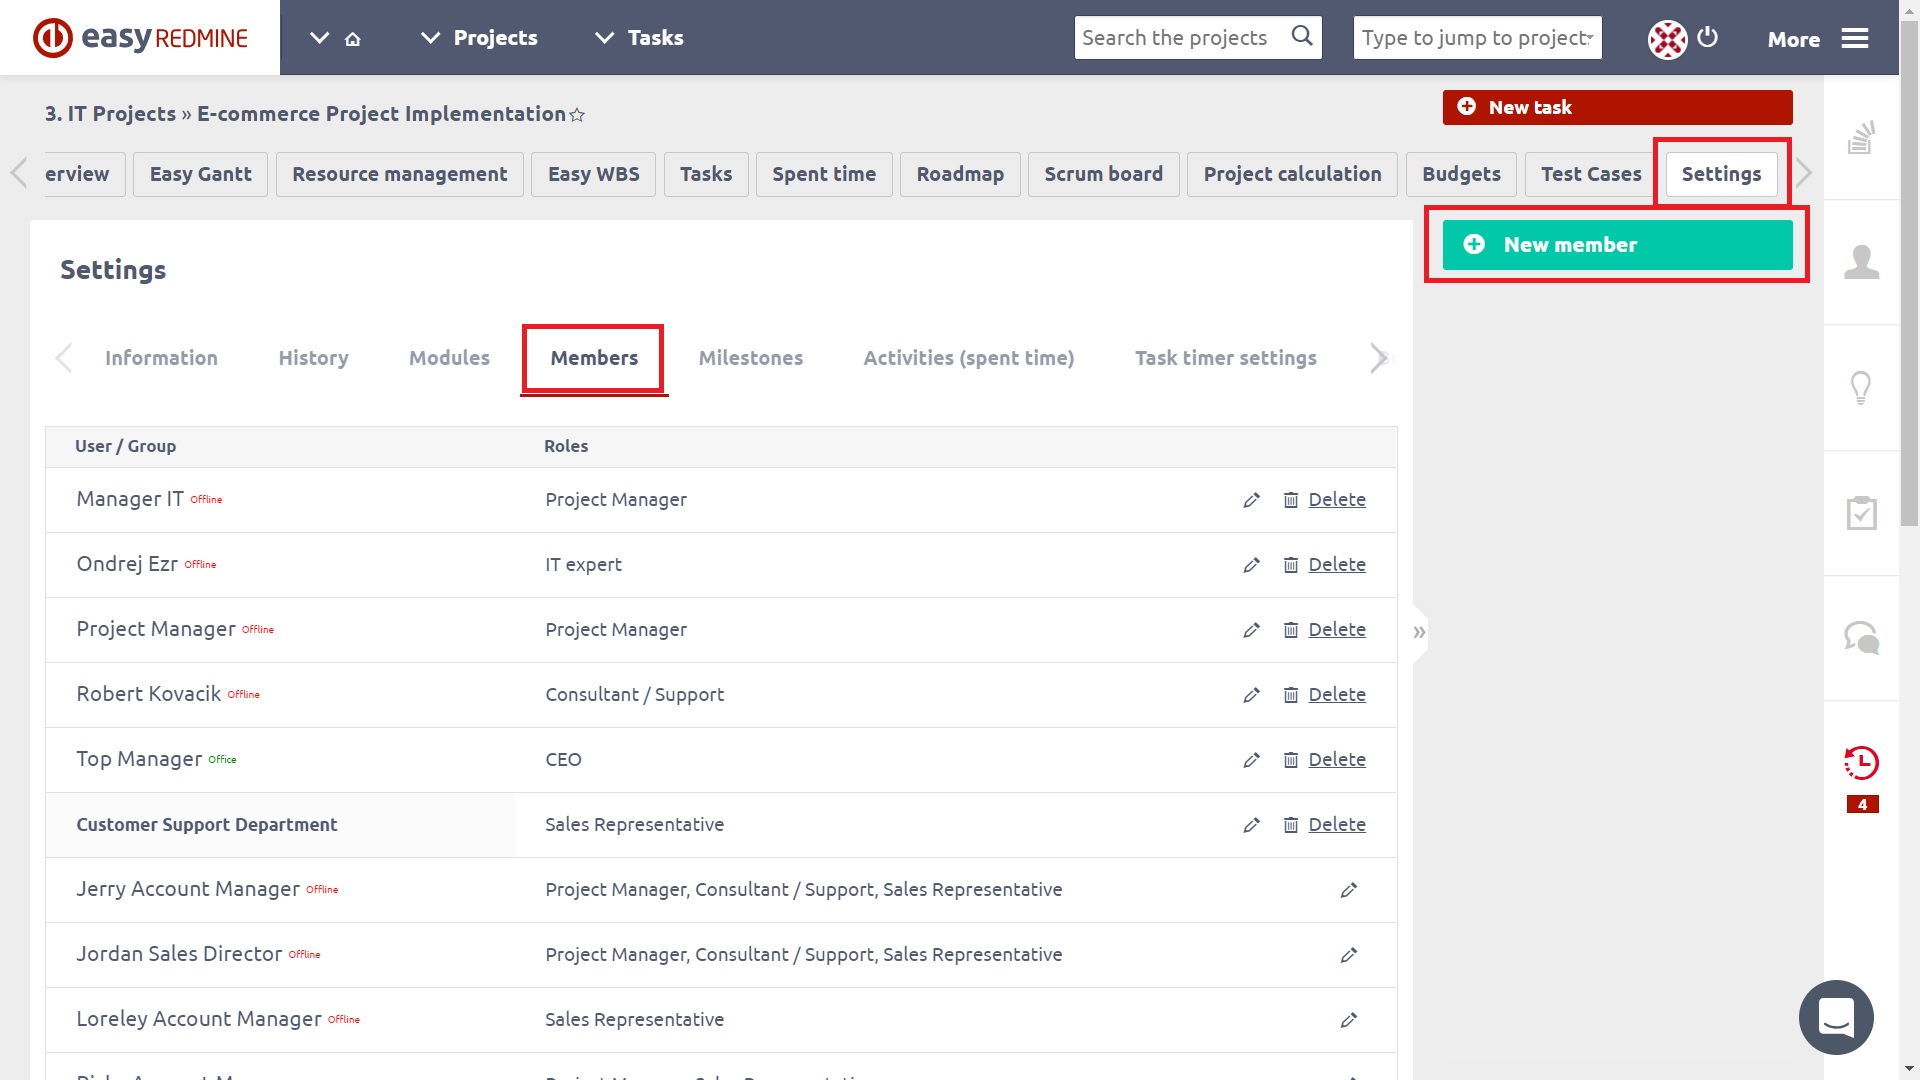Expand settings tabs with right chevron arrow
Screen dimensions: 1920x1080
(x=1379, y=358)
